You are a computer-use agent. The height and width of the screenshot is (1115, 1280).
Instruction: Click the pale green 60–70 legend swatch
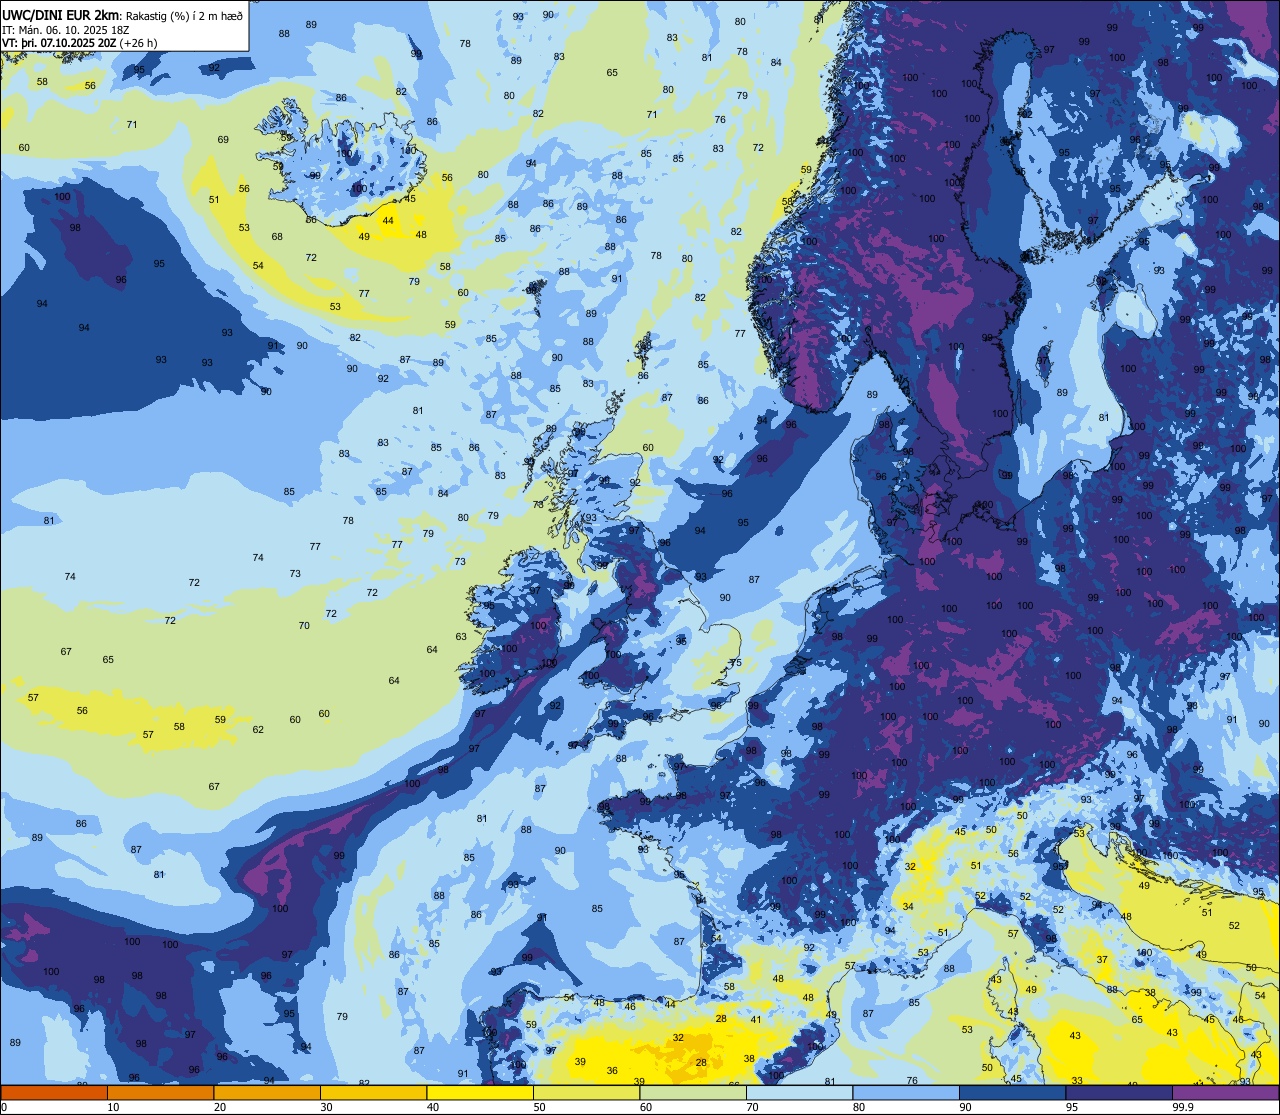(x=693, y=1093)
